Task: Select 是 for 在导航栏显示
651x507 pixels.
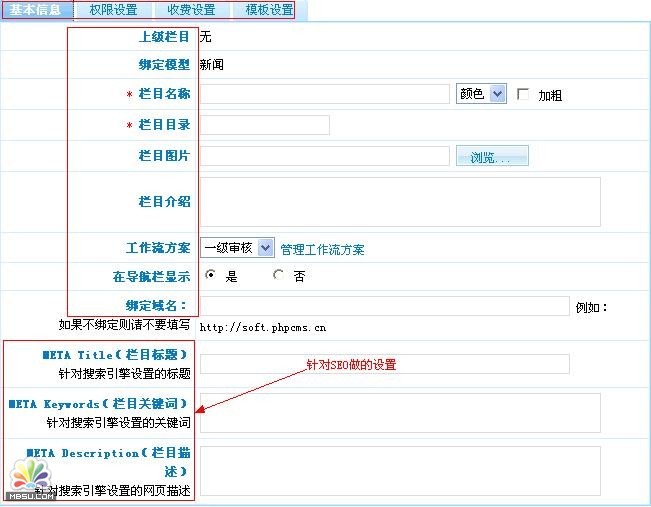Action: tap(210, 276)
